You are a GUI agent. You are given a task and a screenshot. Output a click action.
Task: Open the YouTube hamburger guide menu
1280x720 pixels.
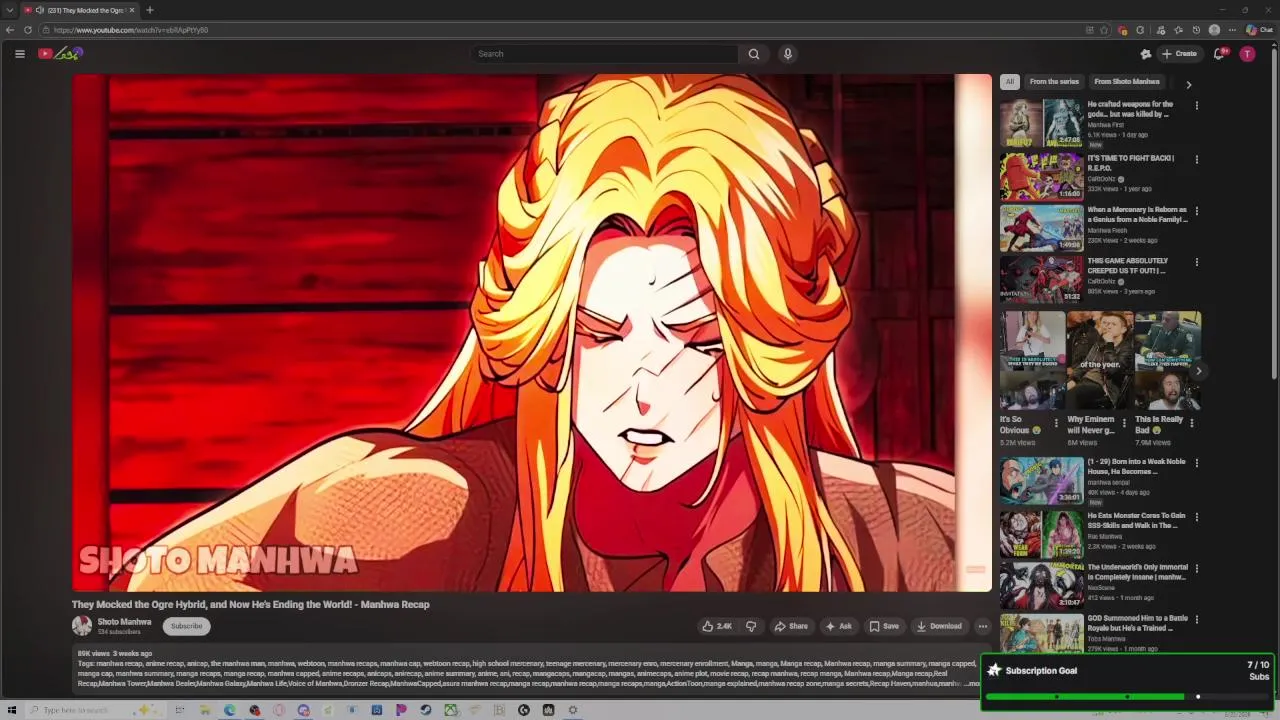click(20, 54)
